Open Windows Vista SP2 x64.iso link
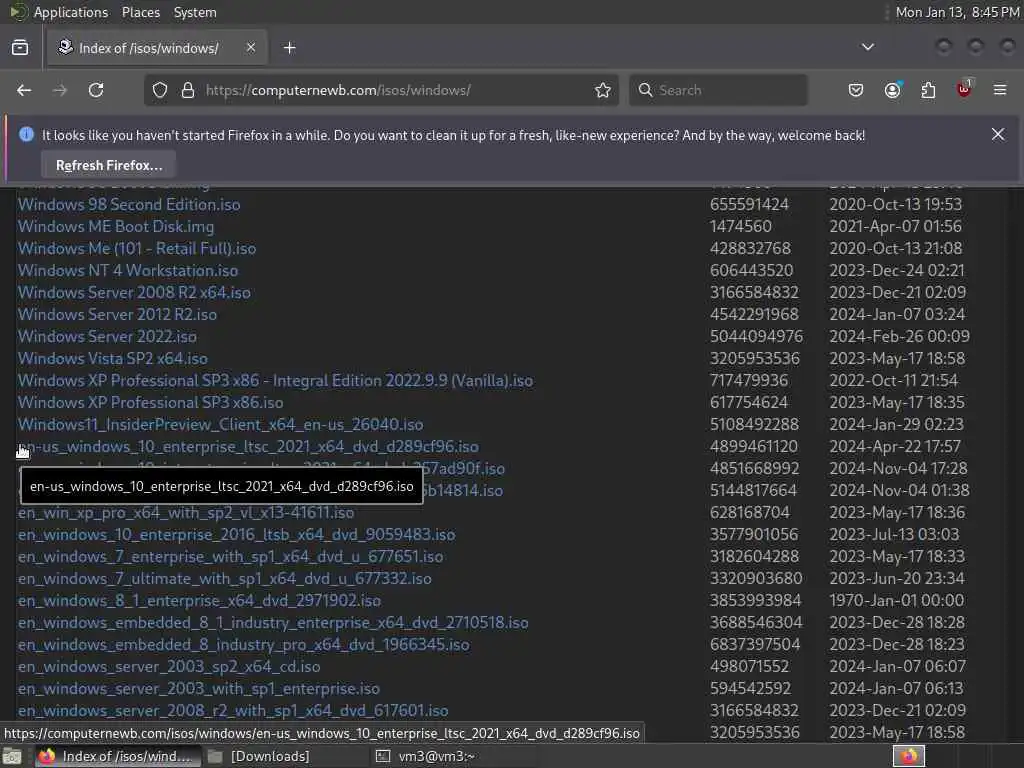 (113, 359)
